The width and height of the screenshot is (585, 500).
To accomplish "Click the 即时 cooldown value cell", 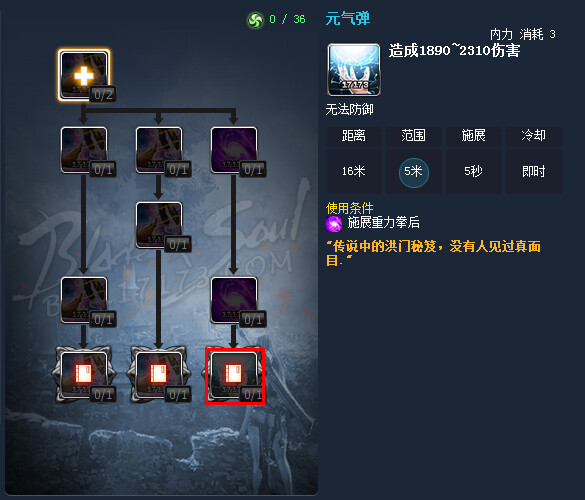I will pos(534,172).
